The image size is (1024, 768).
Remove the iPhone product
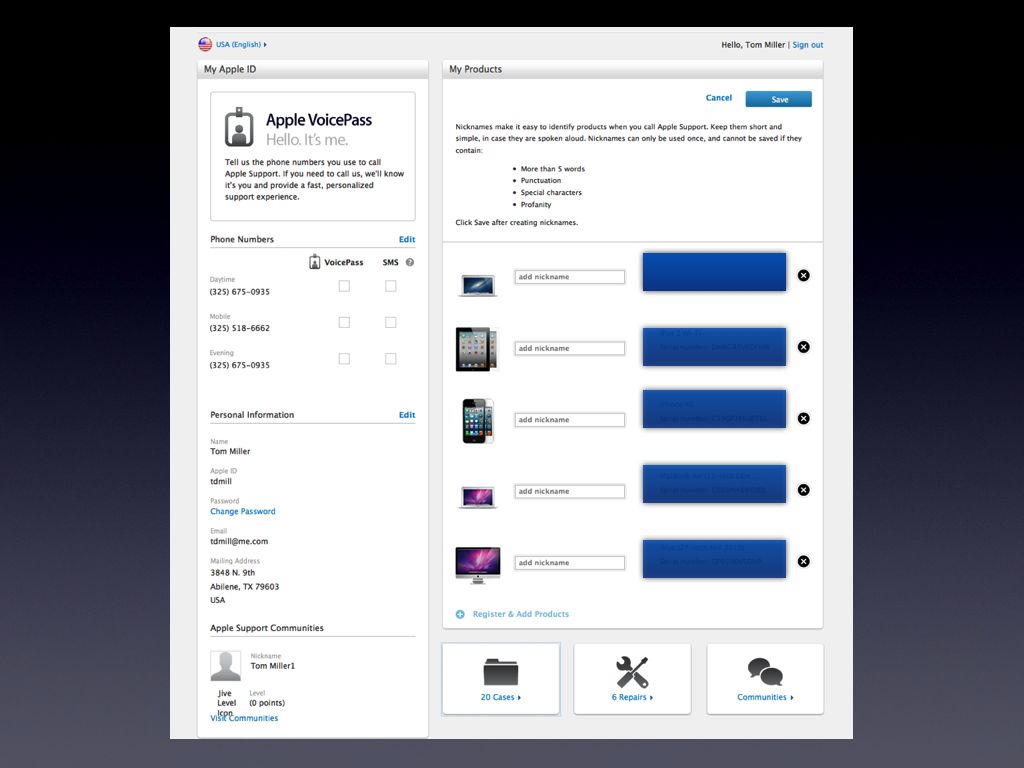click(x=804, y=419)
